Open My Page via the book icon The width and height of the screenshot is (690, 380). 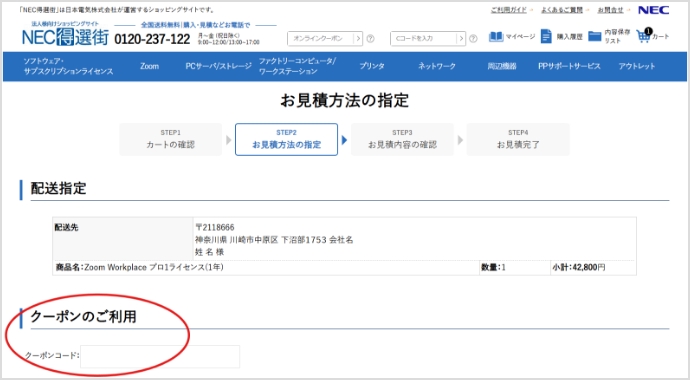[x=496, y=37]
